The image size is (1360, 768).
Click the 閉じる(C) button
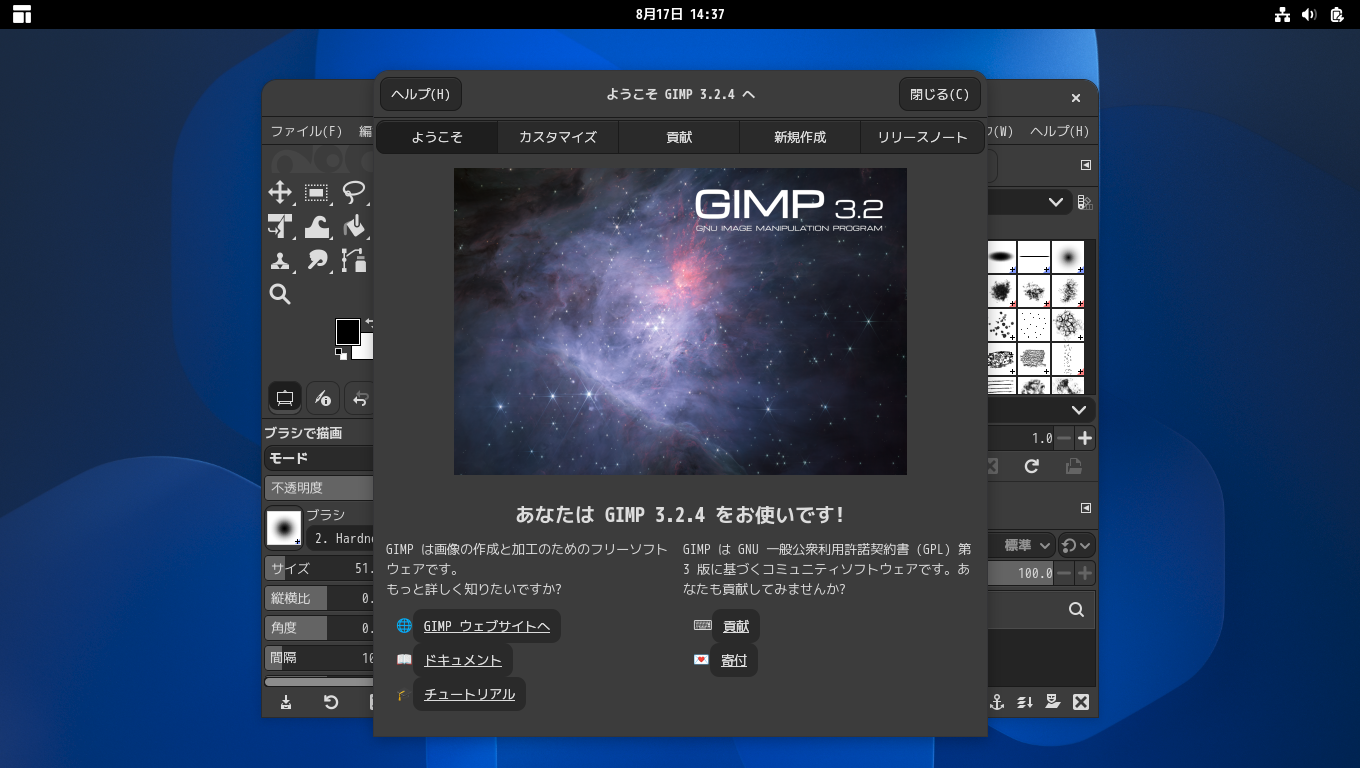(x=940, y=94)
